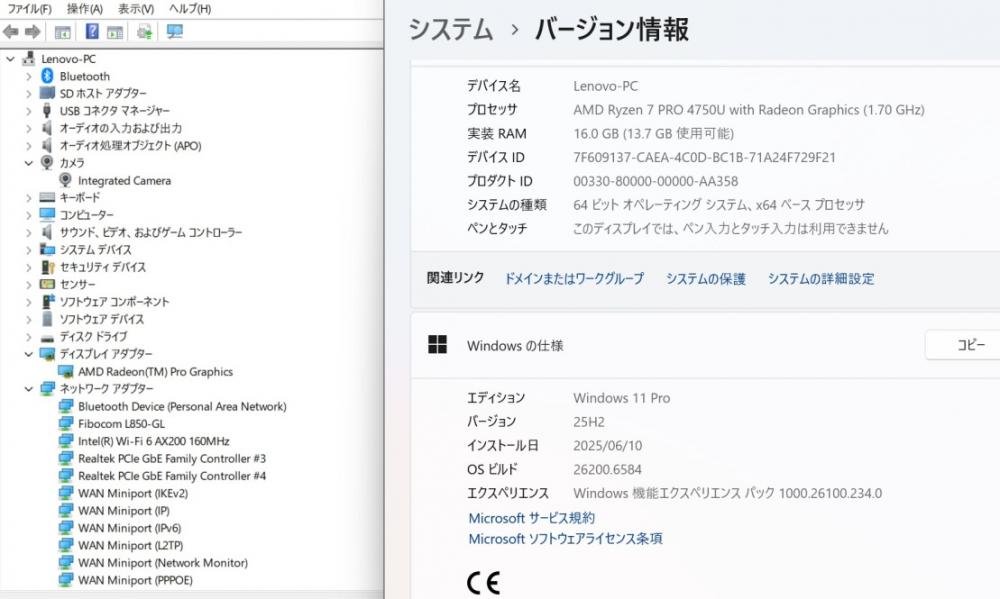Select WAN Miniport (IKEv2)
The image size is (1000, 599).
tap(133, 493)
